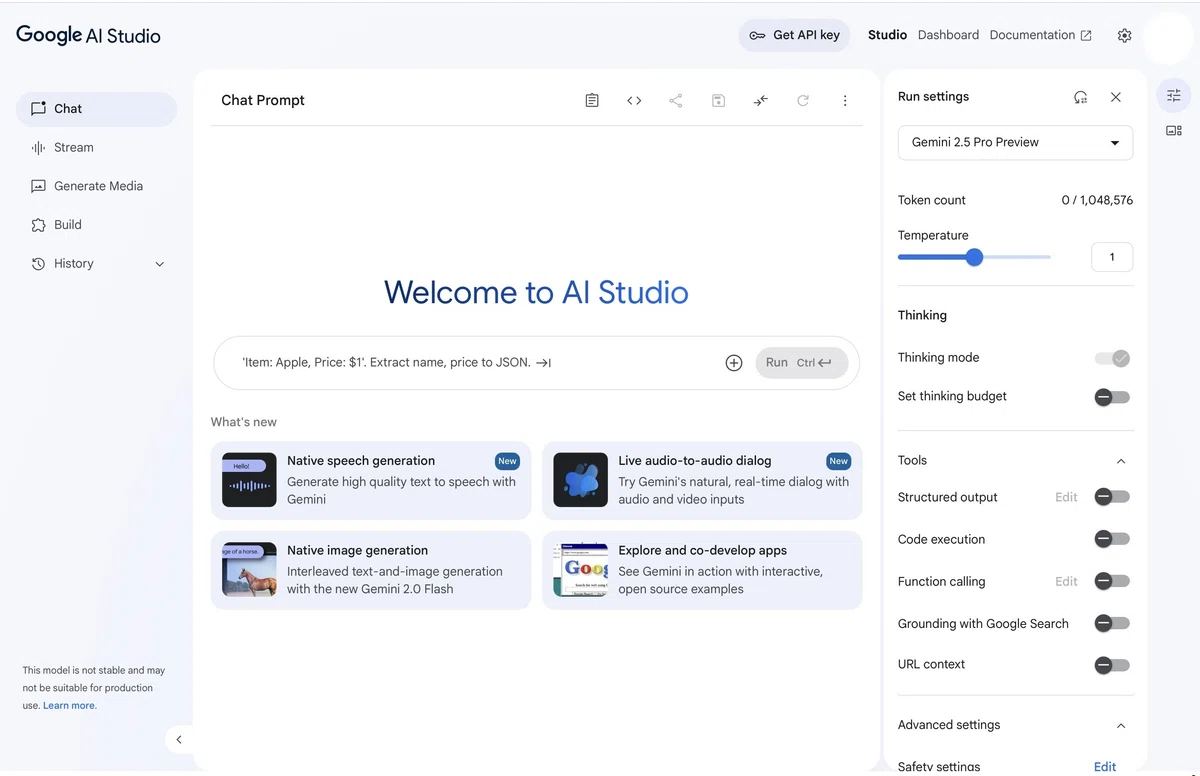Open the three-dot more options menu
The image size is (1200, 776).
point(845,100)
